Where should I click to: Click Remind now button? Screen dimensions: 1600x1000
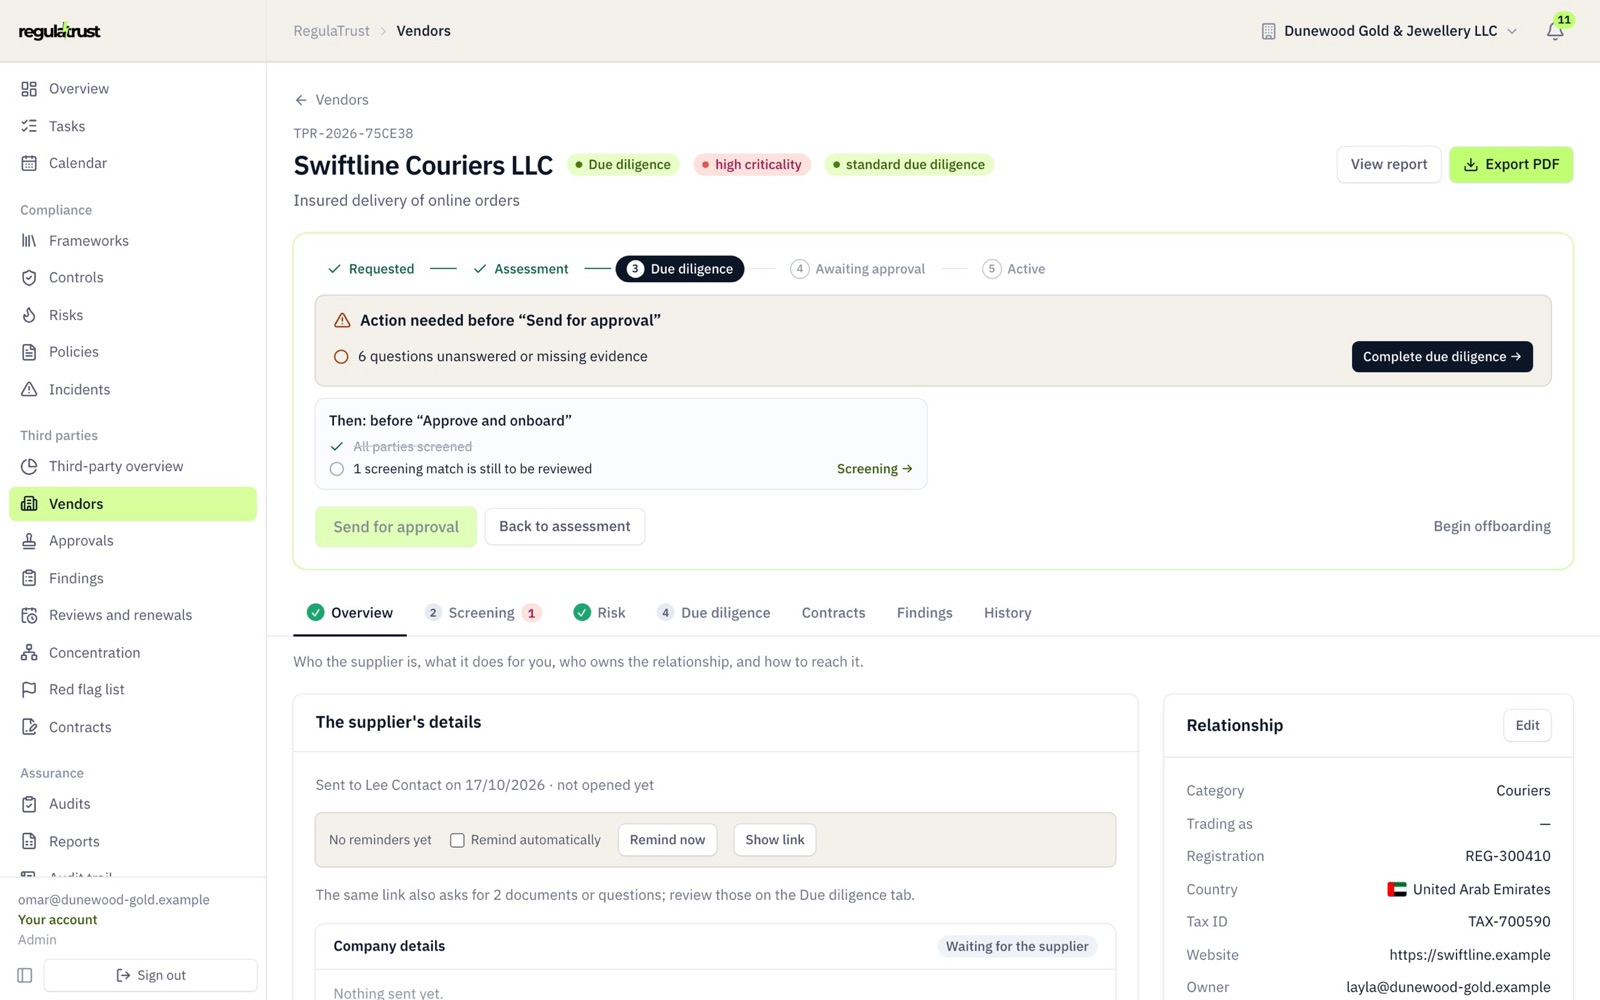tap(667, 840)
